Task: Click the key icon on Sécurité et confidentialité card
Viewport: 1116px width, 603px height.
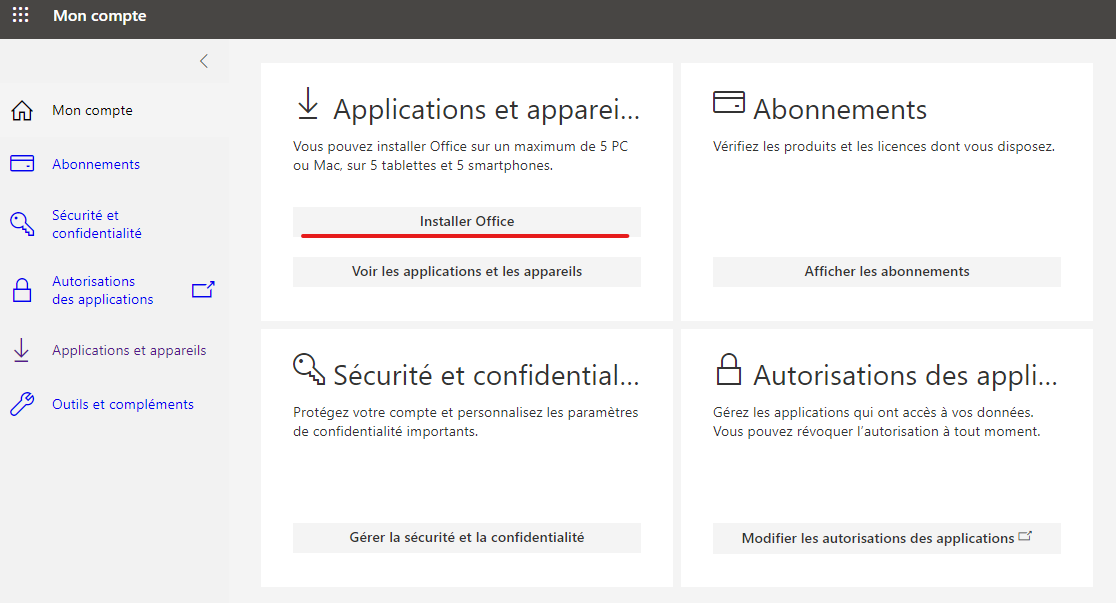Action: coord(309,369)
